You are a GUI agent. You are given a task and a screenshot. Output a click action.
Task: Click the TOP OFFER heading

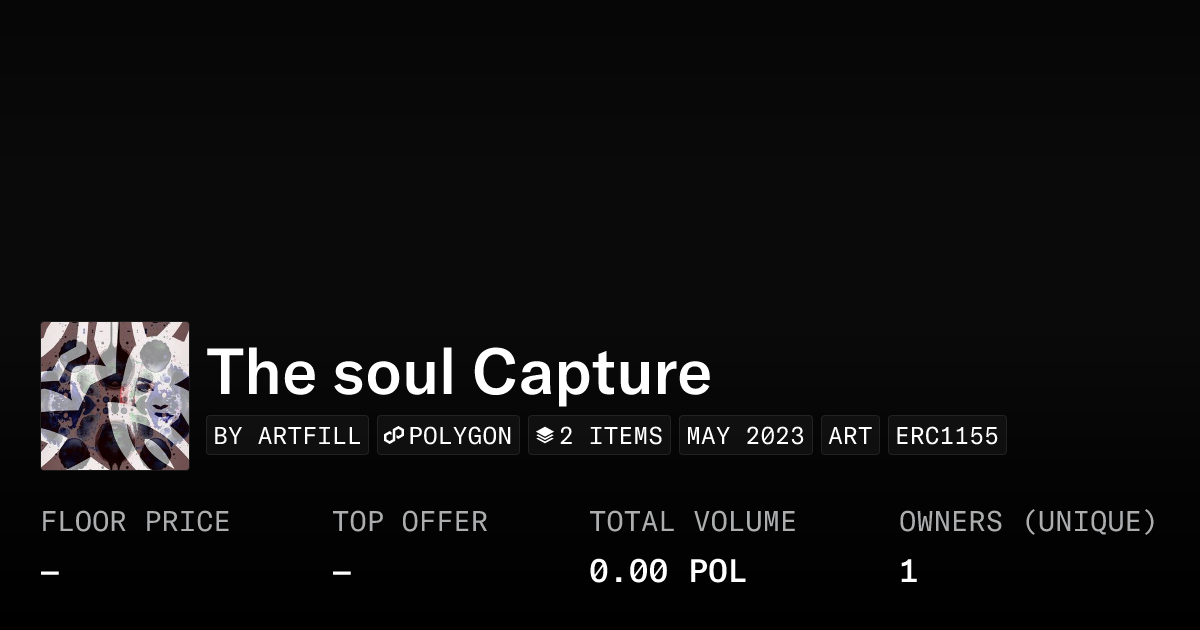(x=410, y=522)
